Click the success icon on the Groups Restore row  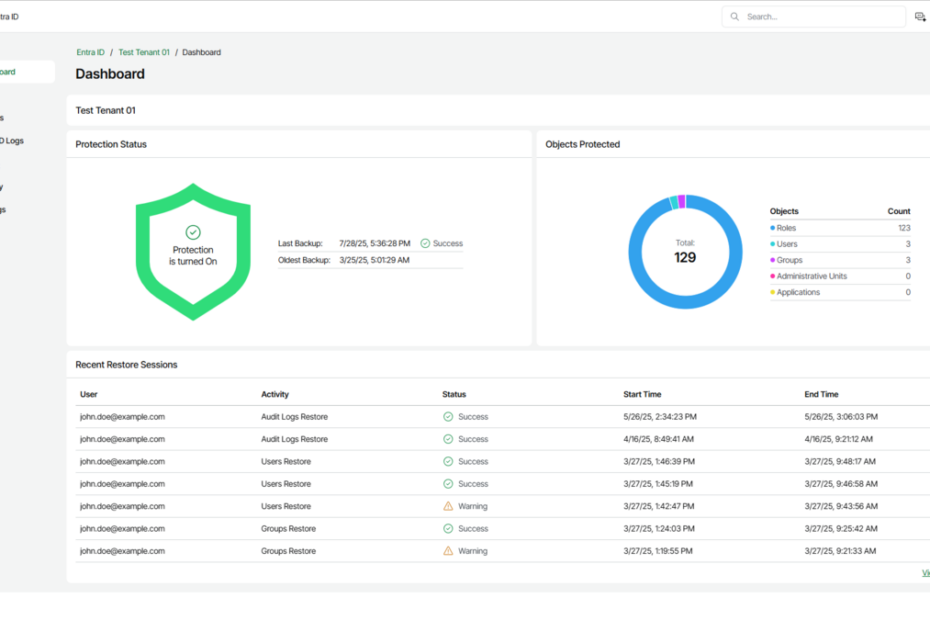click(x=448, y=529)
